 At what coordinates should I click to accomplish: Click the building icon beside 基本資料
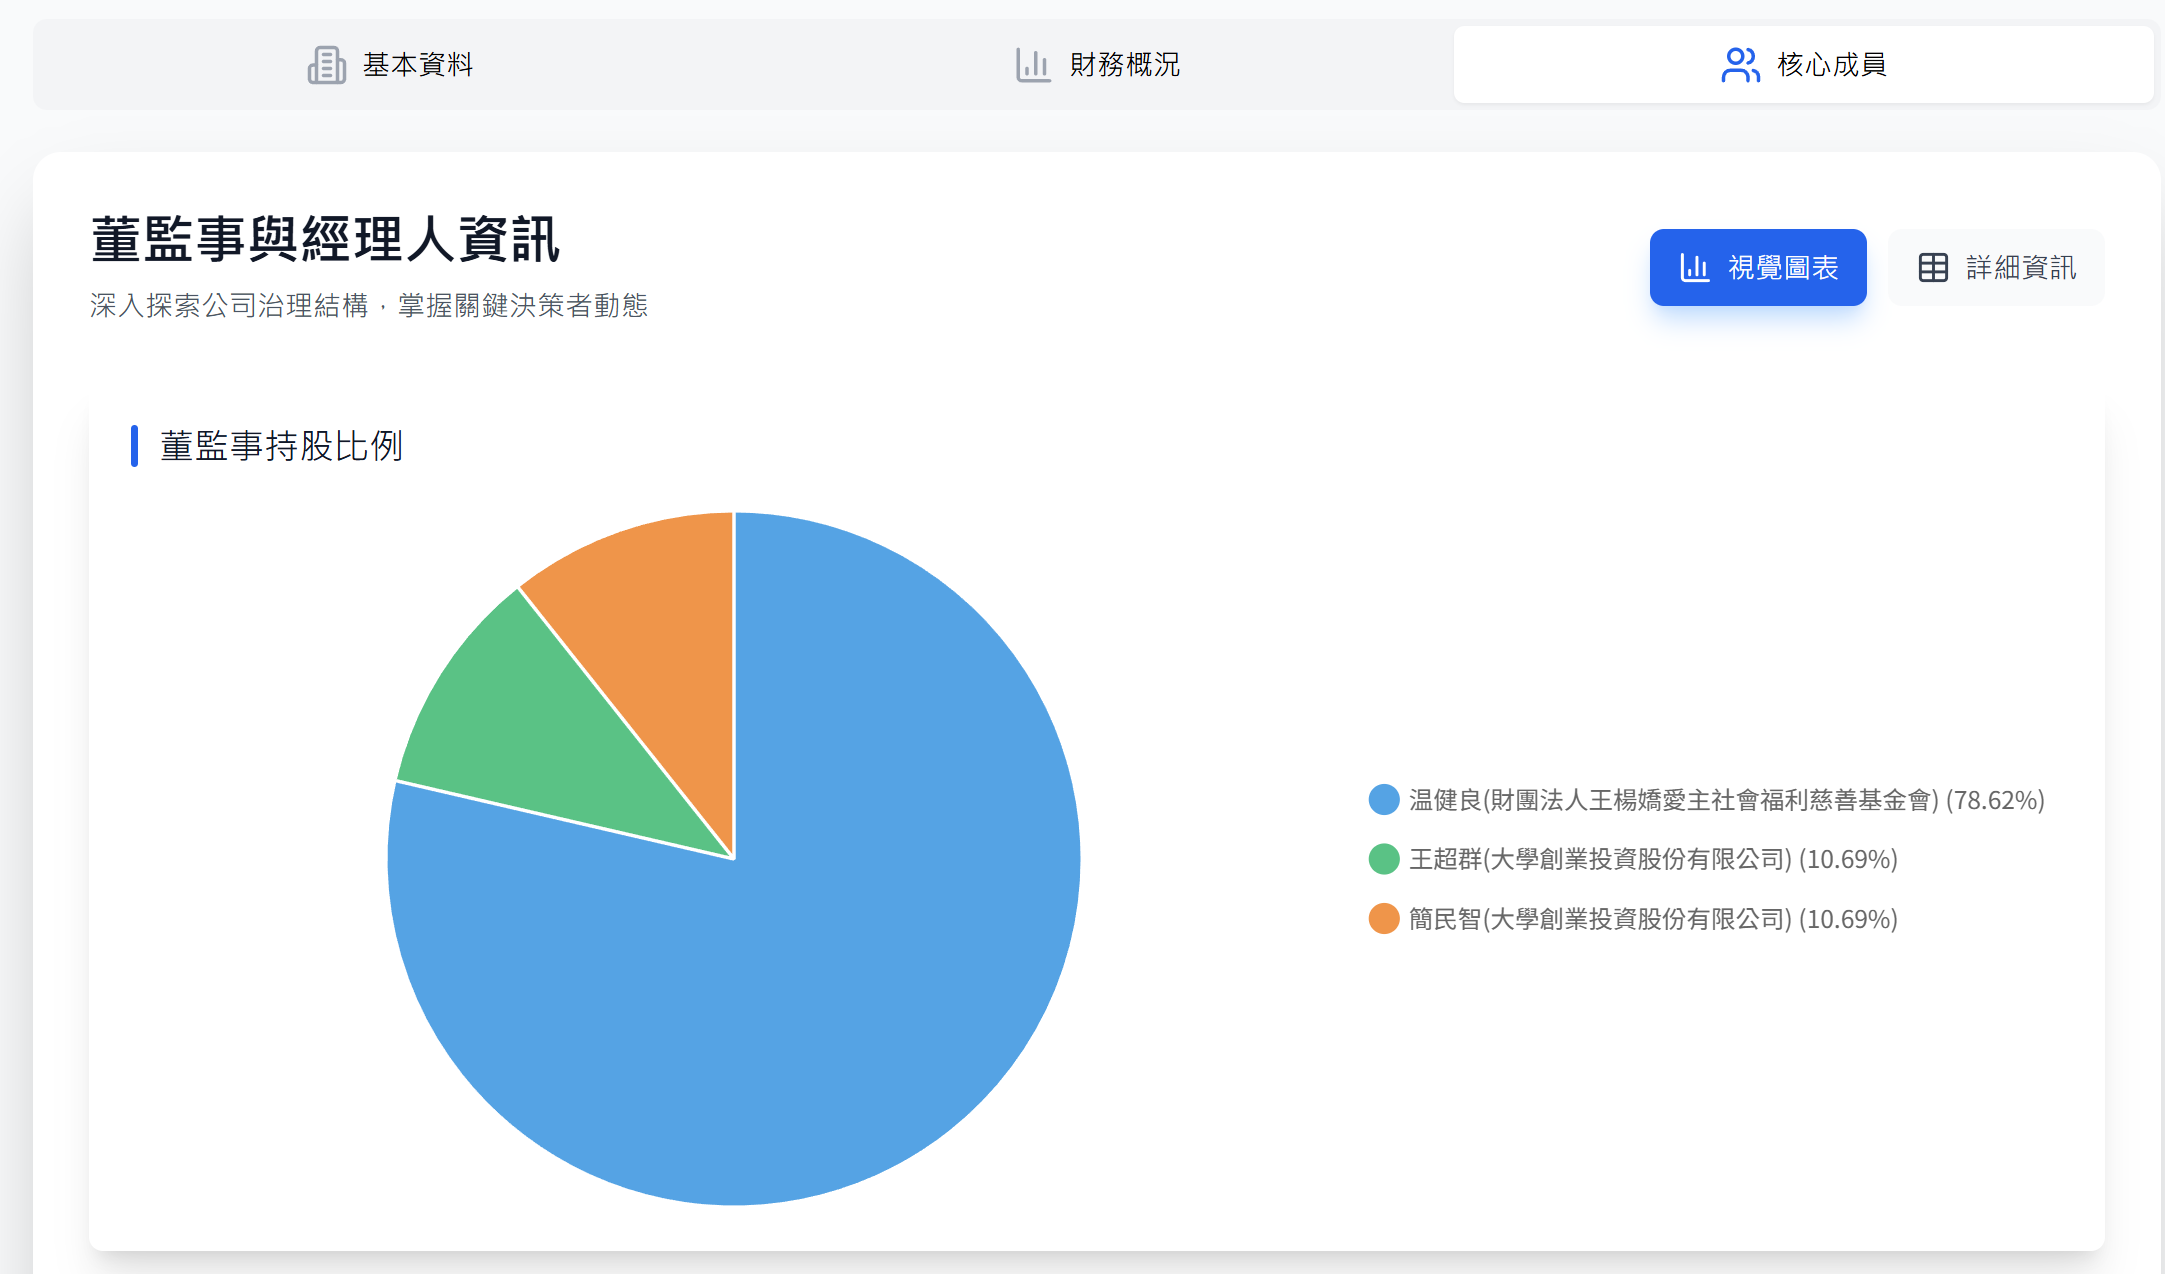coord(328,64)
